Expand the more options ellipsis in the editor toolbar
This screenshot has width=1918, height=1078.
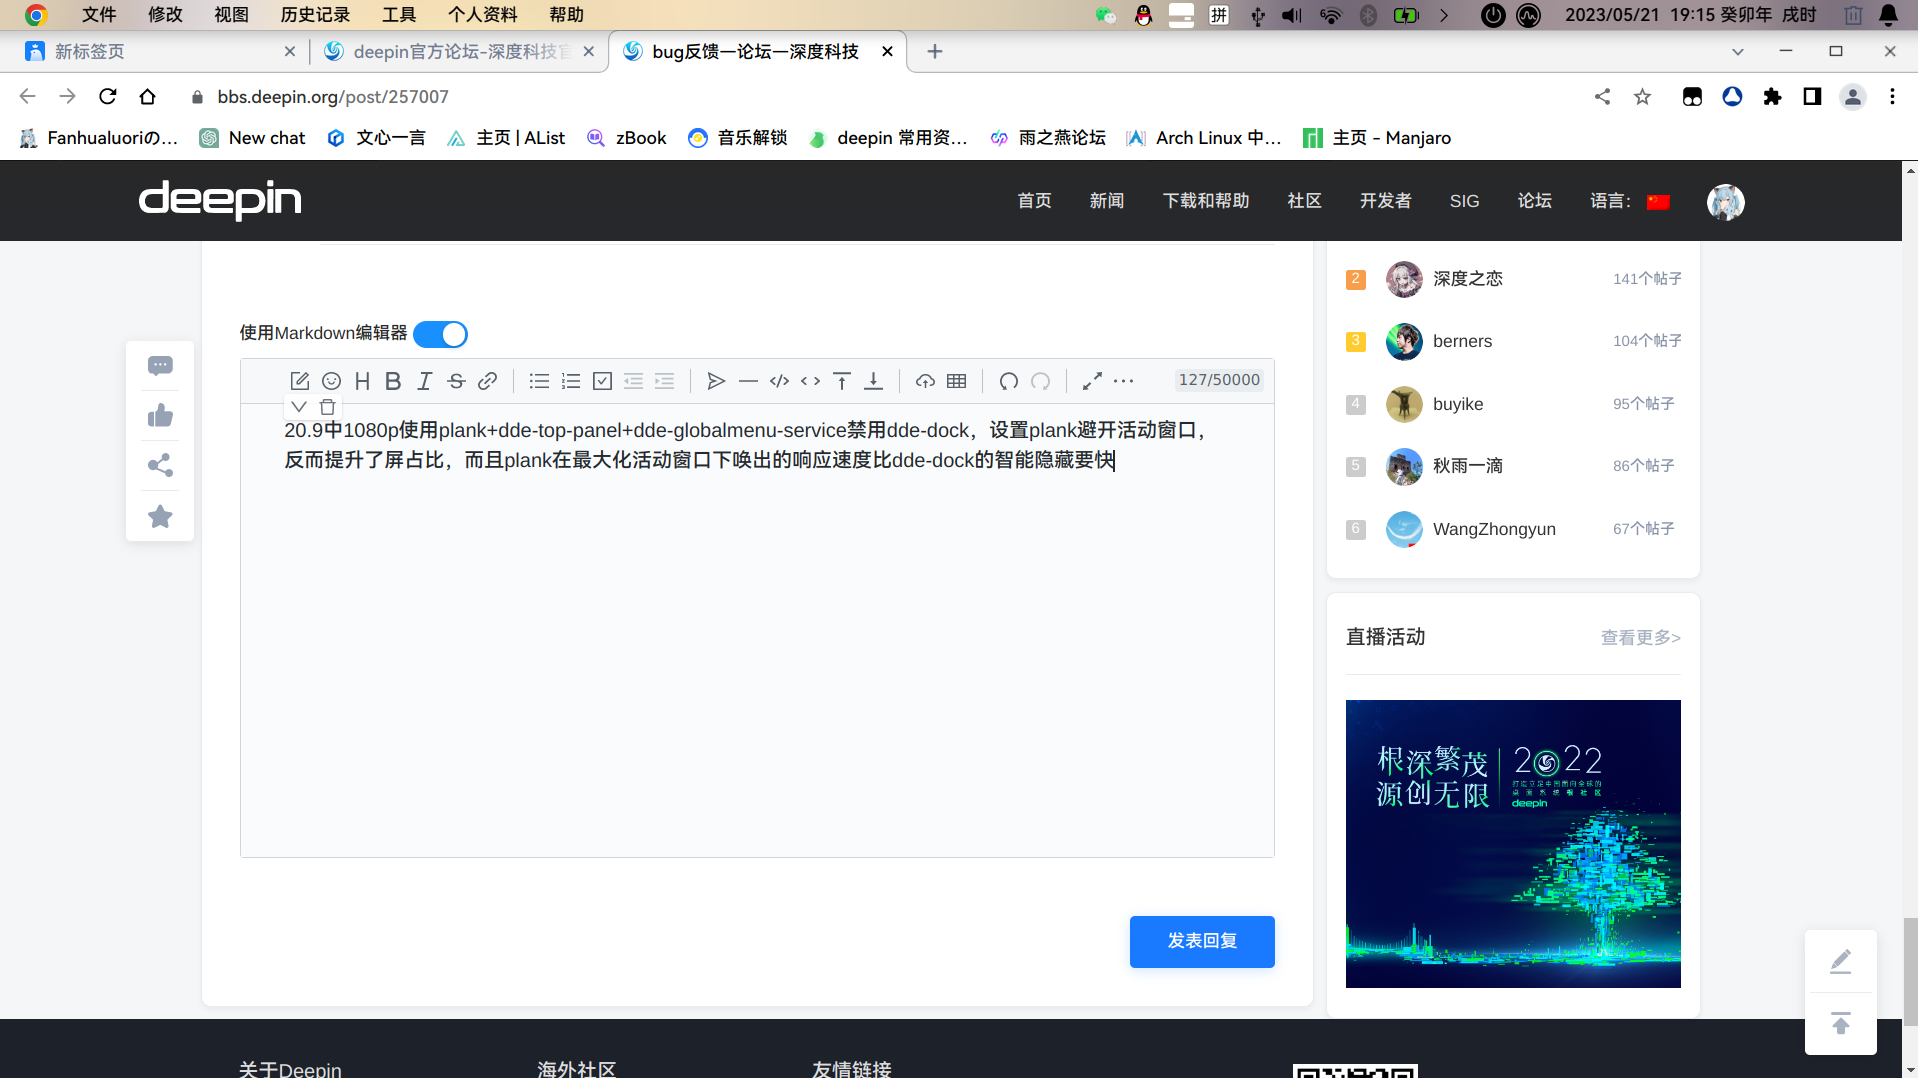click(1124, 381)
